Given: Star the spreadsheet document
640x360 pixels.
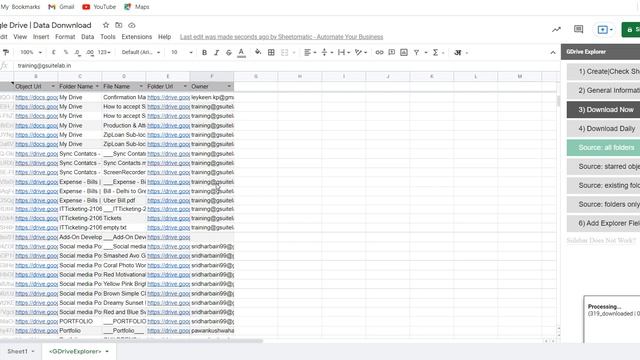Looking at the screenshot, I should click(106, 25).
